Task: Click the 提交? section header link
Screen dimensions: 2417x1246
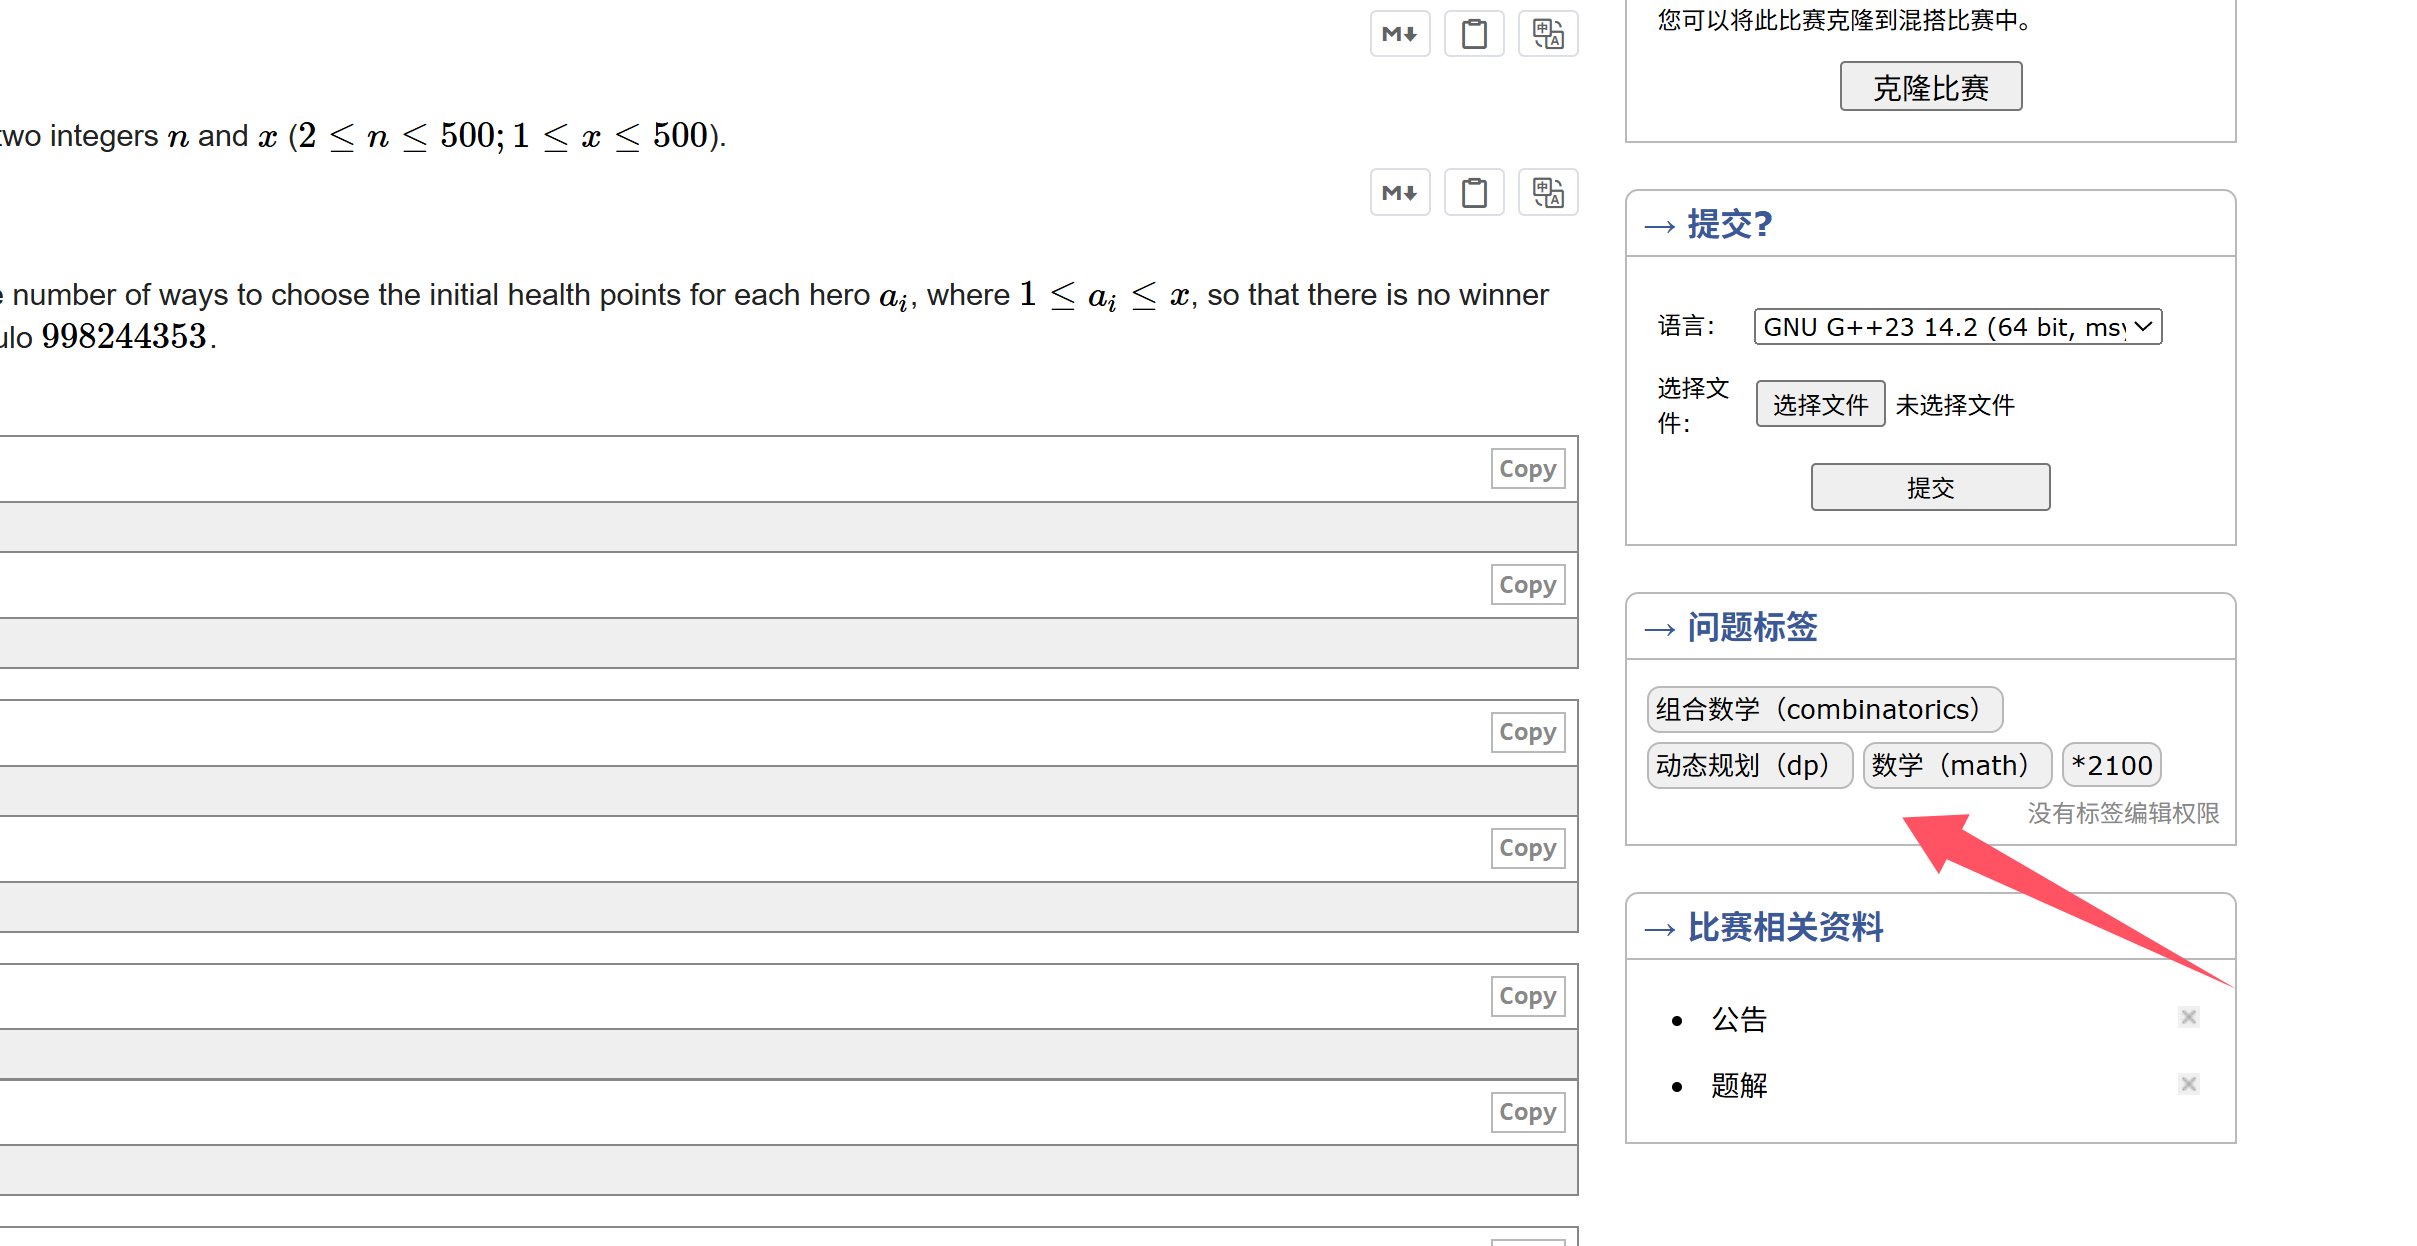Action: coord(1729,224)
